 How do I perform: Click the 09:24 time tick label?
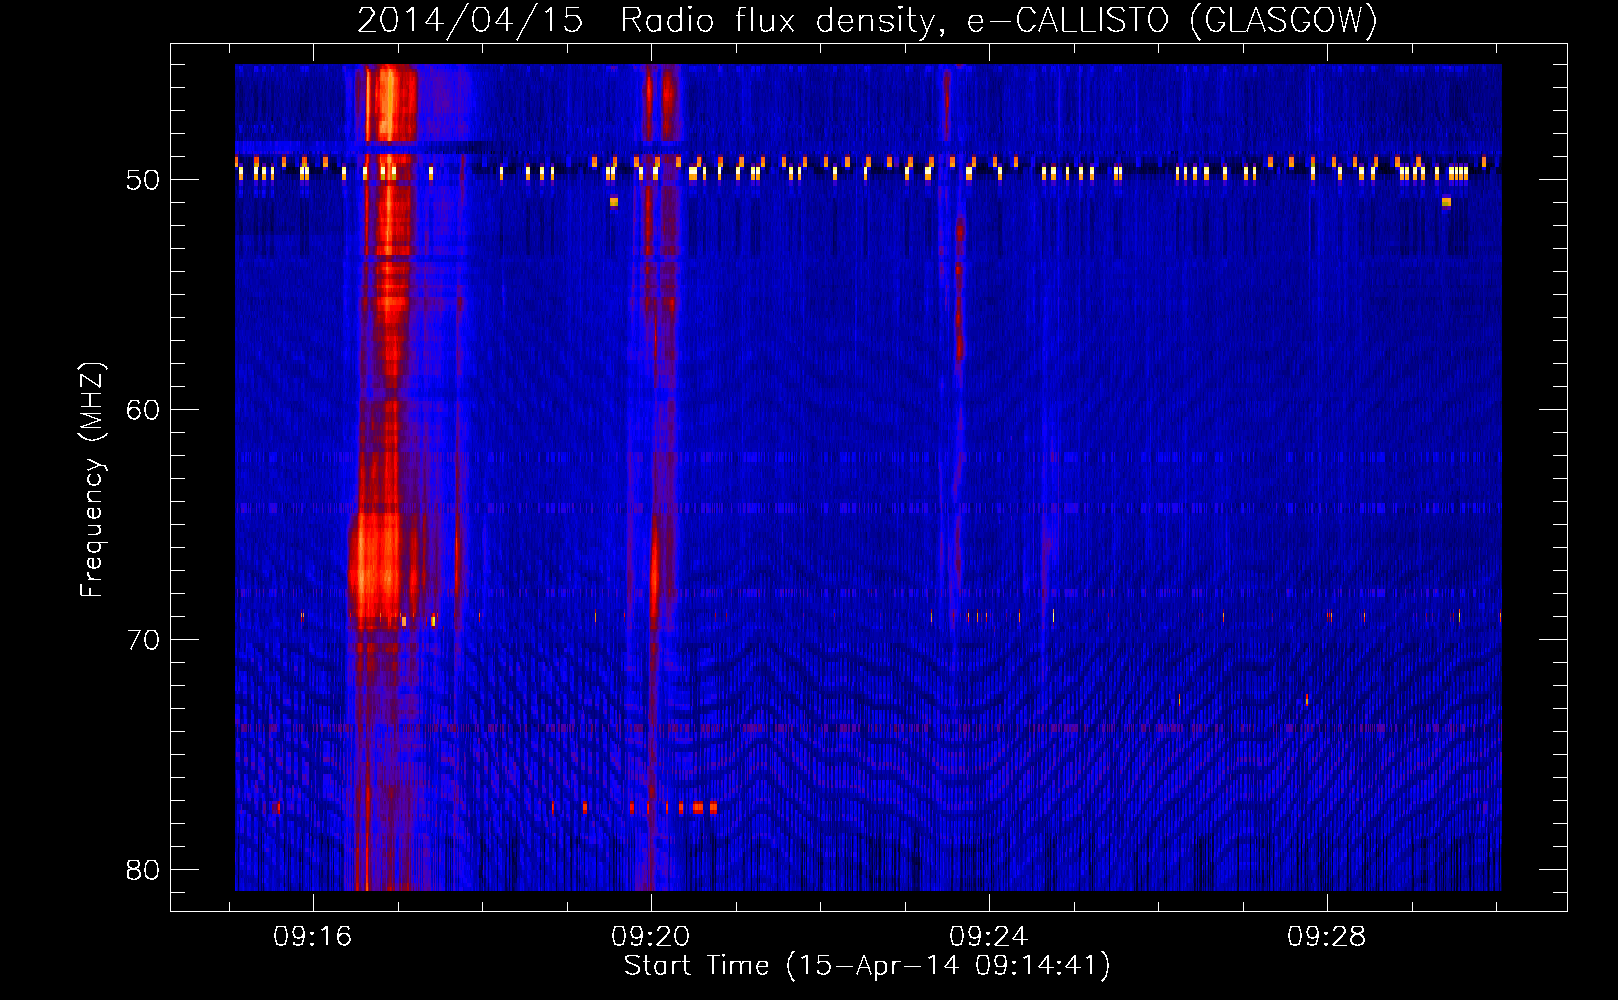tap(989, 937)
